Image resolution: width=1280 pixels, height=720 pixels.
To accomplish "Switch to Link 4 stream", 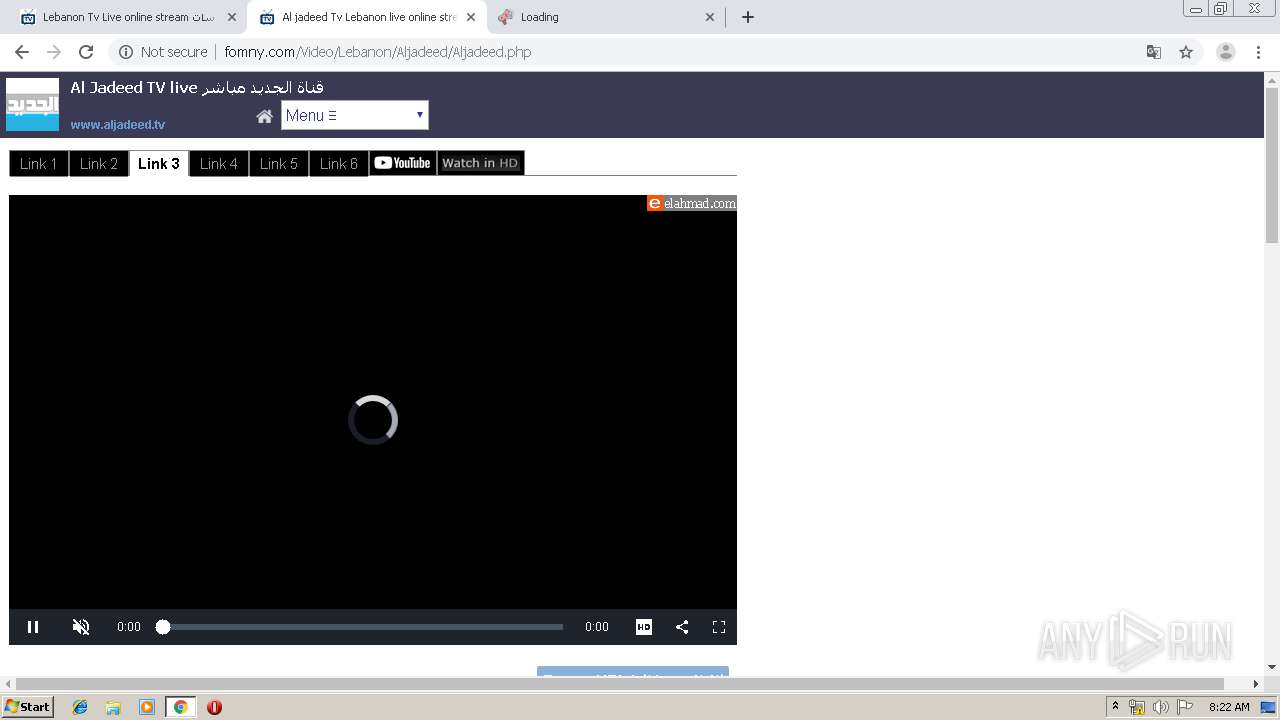I will pos(219,163).
